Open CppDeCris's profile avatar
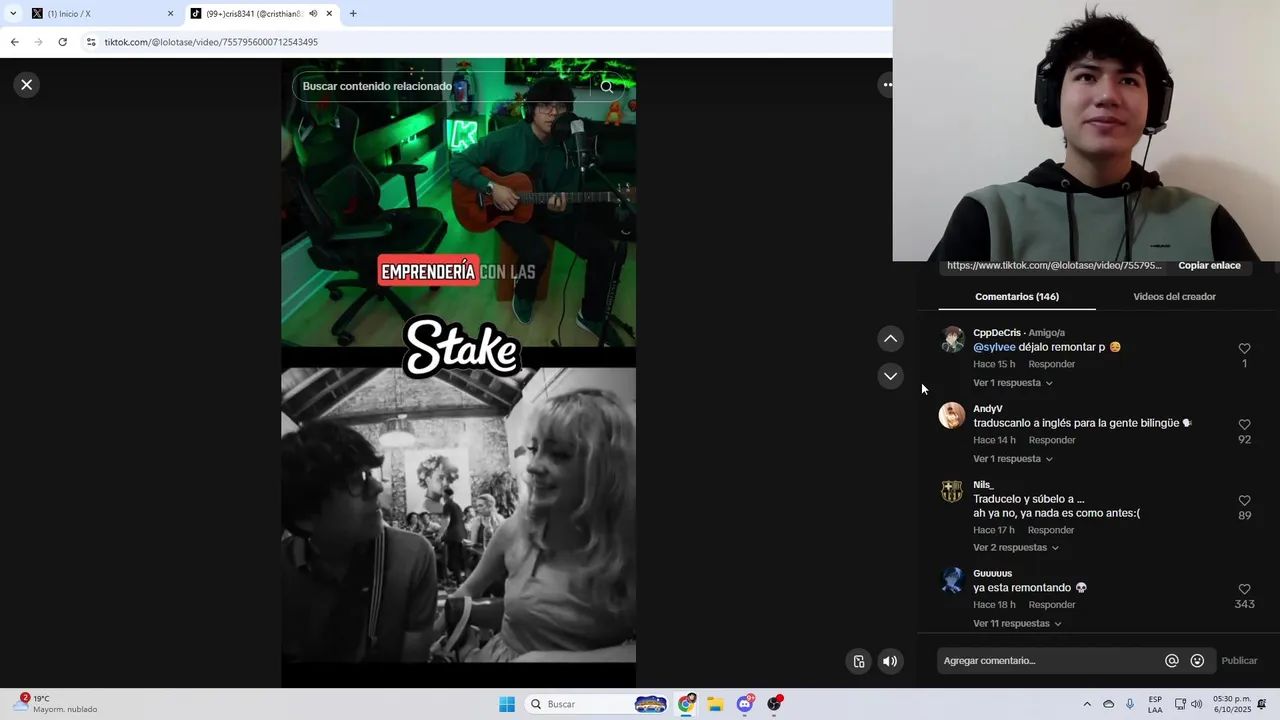1280x720 pixels. (x=952, y=339)
